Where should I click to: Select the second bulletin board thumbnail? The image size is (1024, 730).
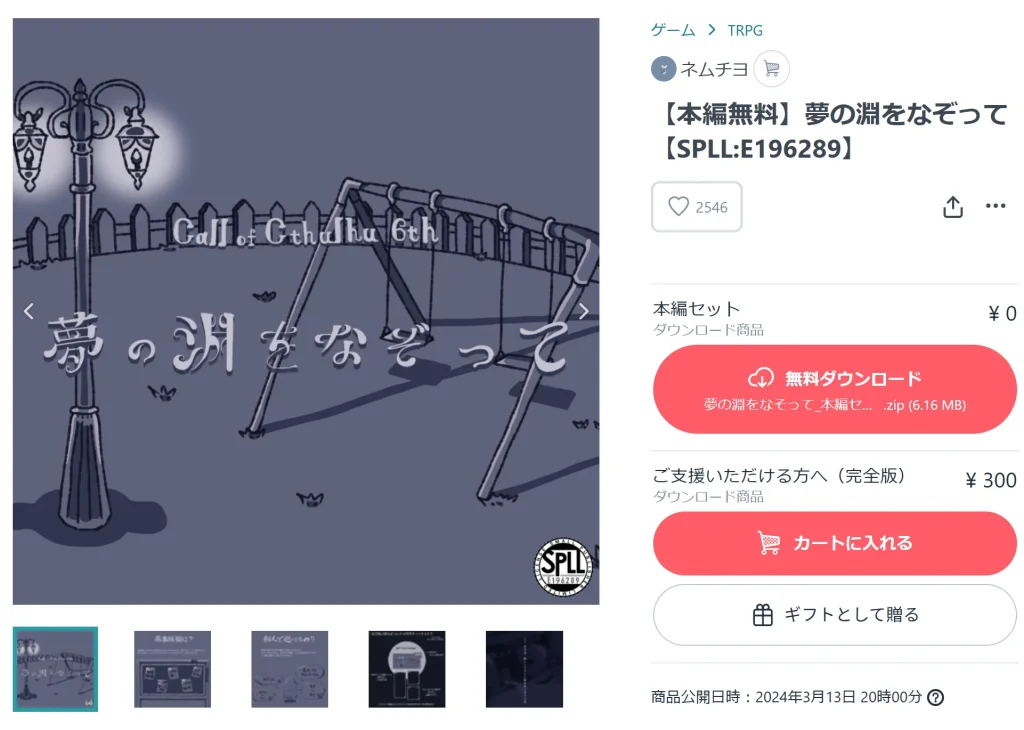[x=172, y=669]
